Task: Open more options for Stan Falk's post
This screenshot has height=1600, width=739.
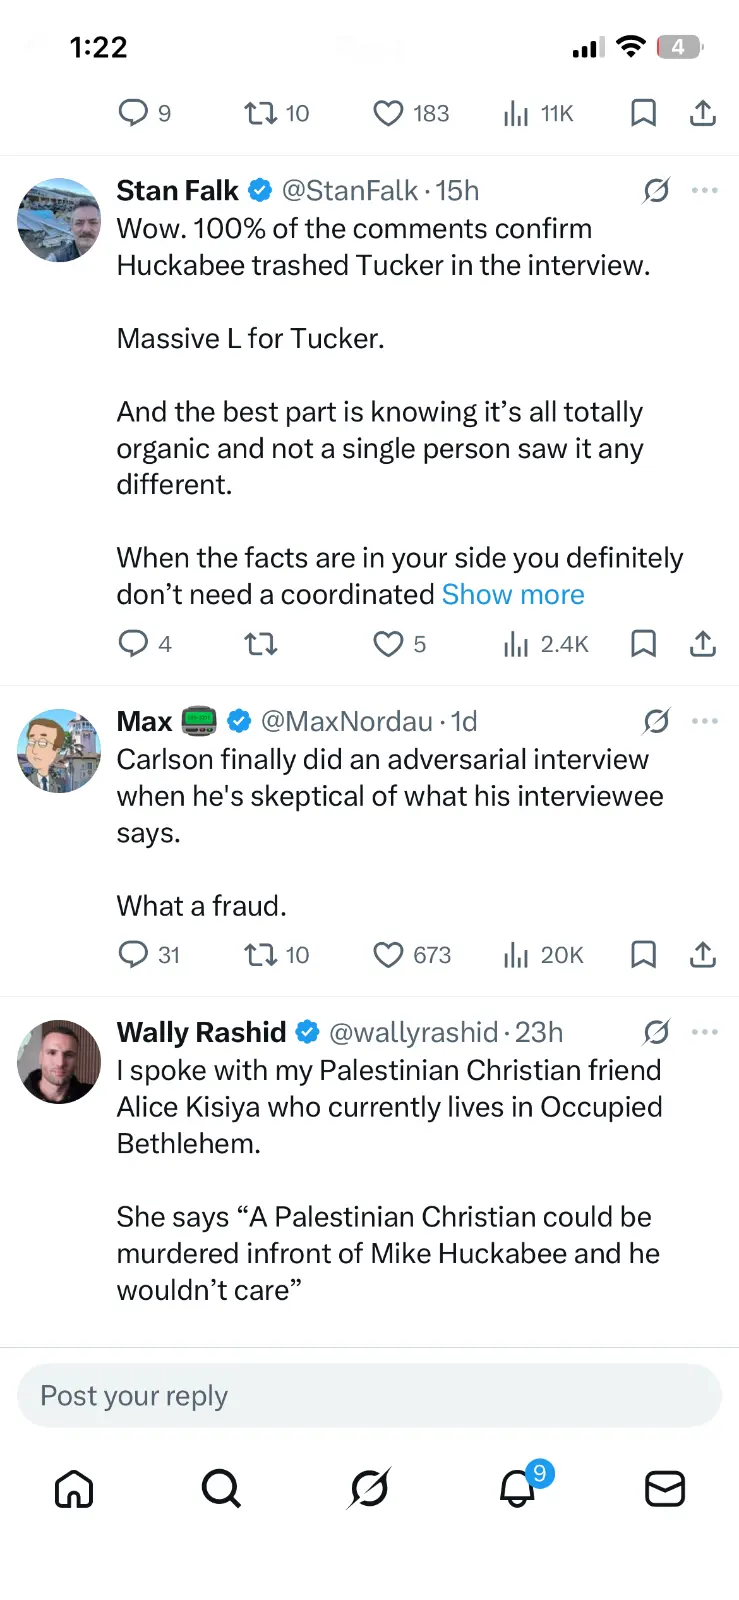Action: tap(704, 190)
